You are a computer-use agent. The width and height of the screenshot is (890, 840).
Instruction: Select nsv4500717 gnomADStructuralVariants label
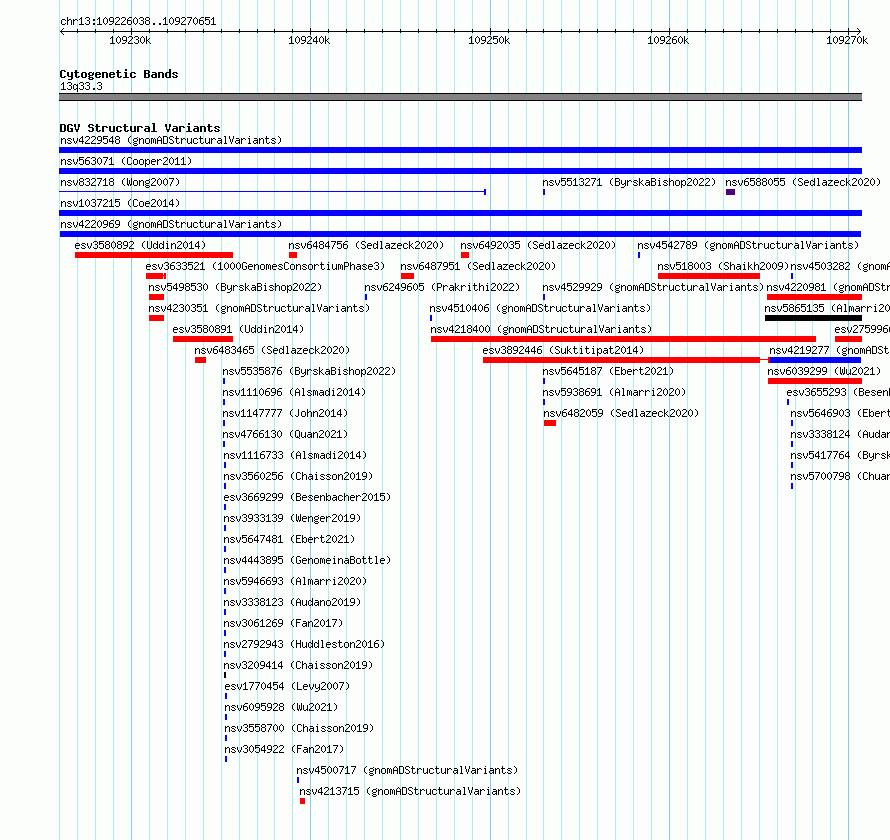coord(407,770)
